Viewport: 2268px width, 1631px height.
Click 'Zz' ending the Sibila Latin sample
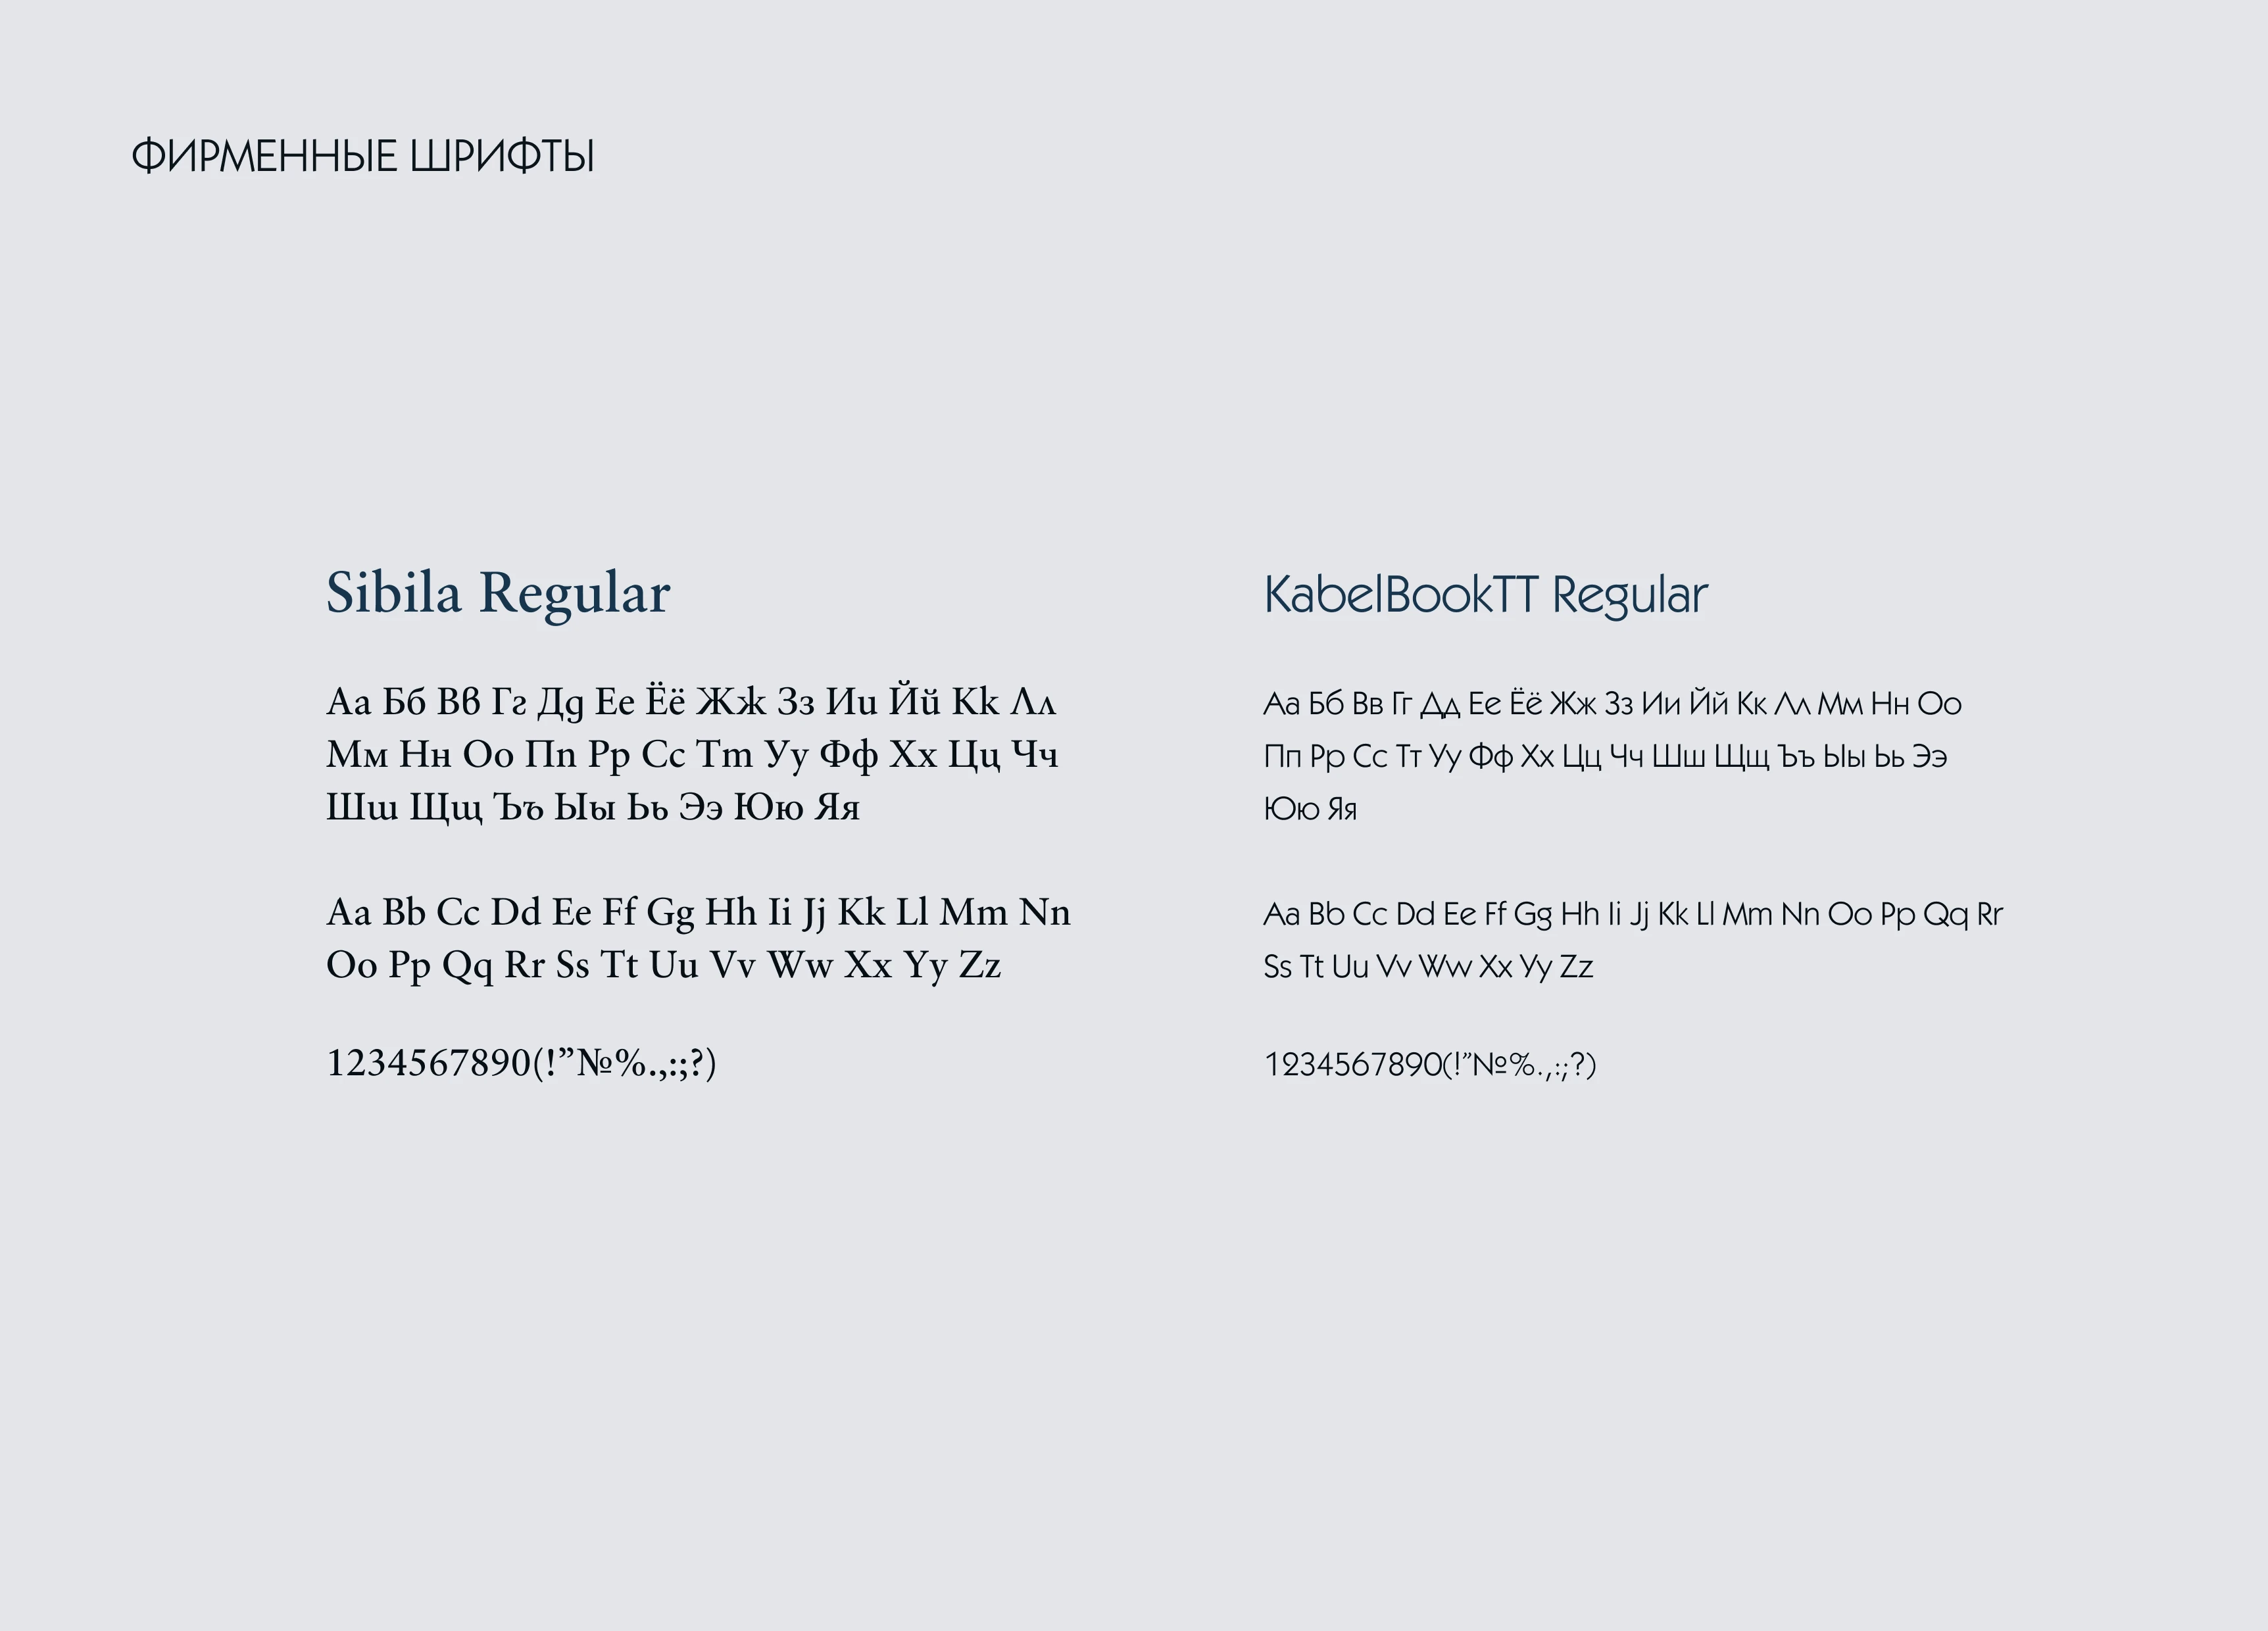(980, 966)
